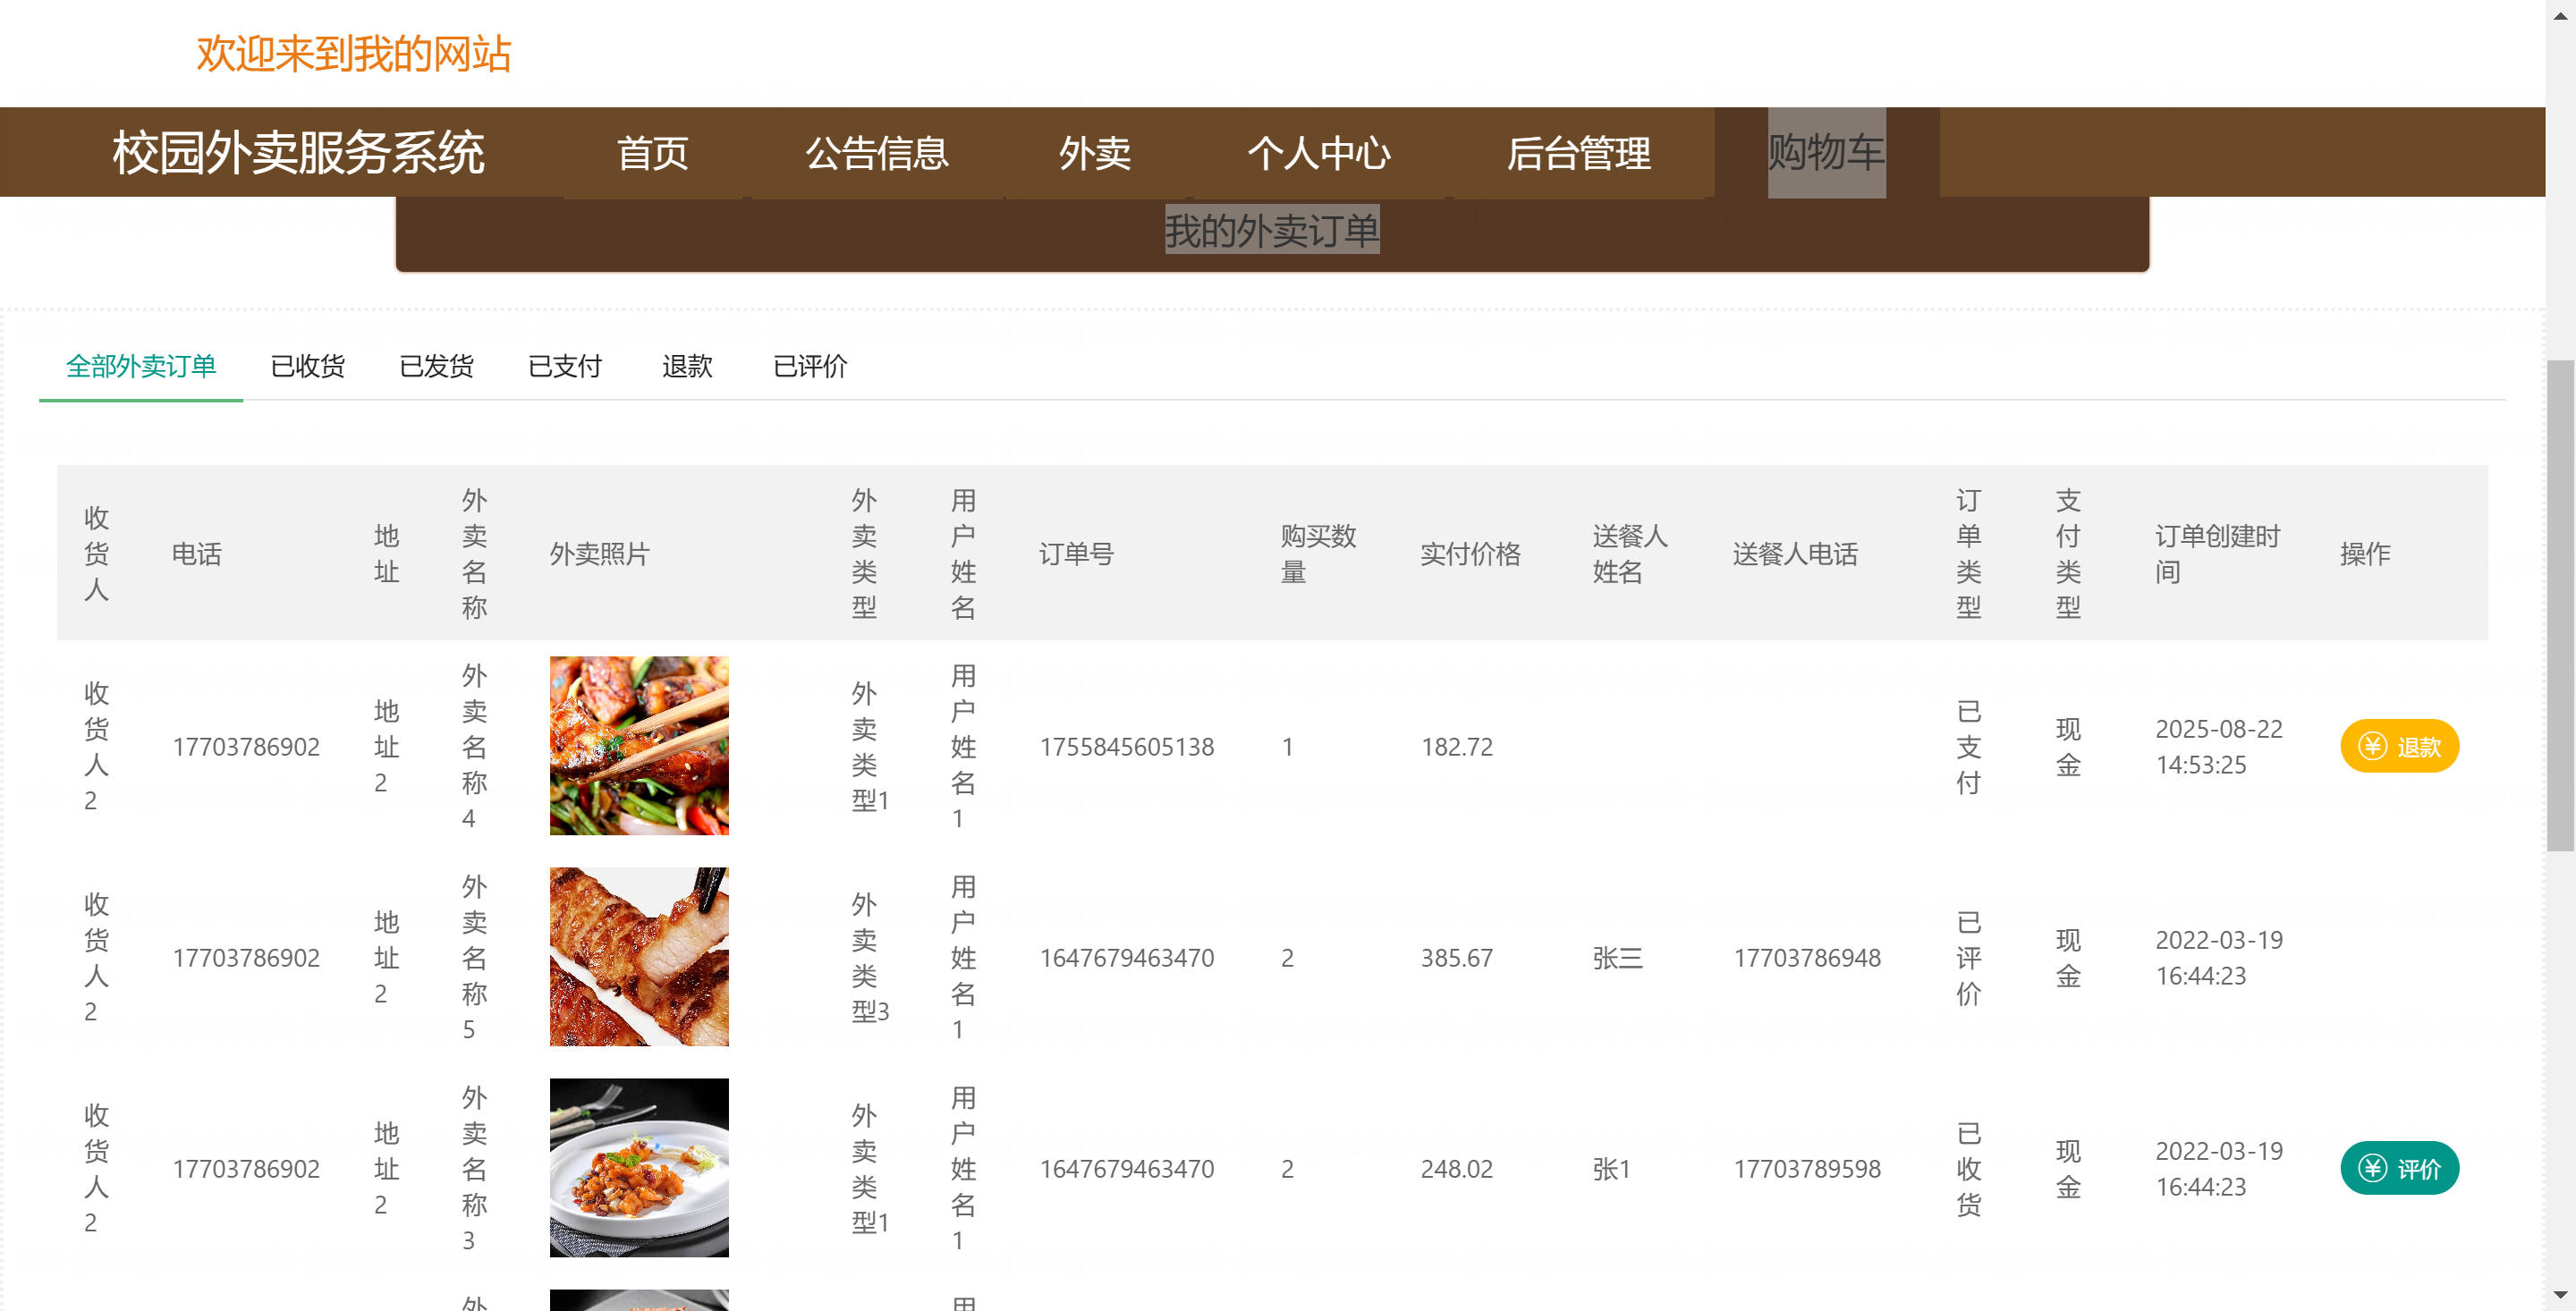Click the 外卖照片 column header
This screenshot has height=1311, width=2576.
pos(599,553)
